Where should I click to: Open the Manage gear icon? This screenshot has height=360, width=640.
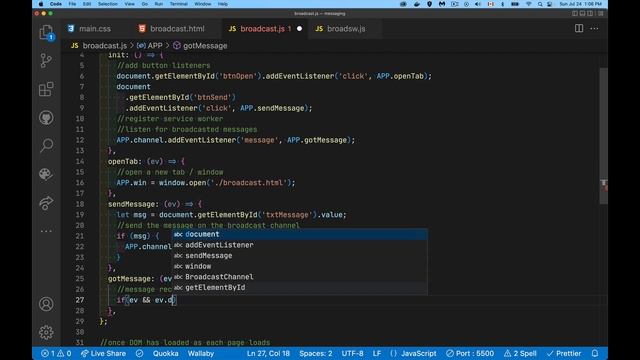coord(46,332)
